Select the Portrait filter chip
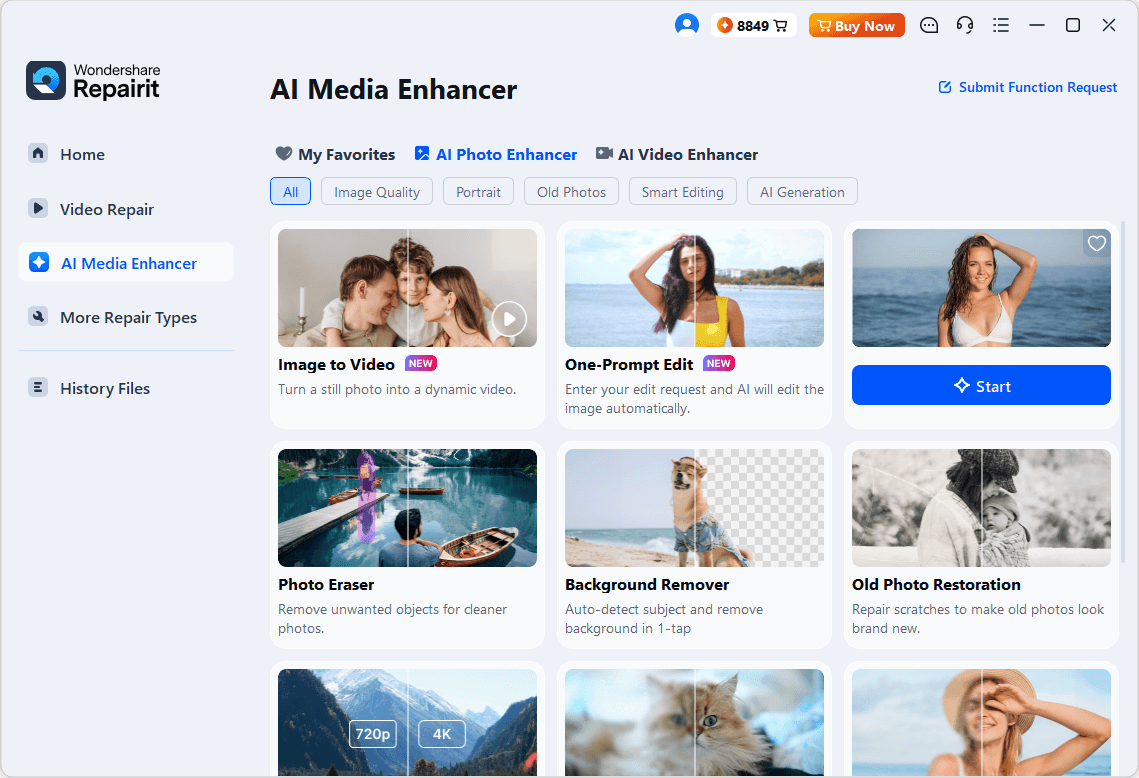 [478, 192]
